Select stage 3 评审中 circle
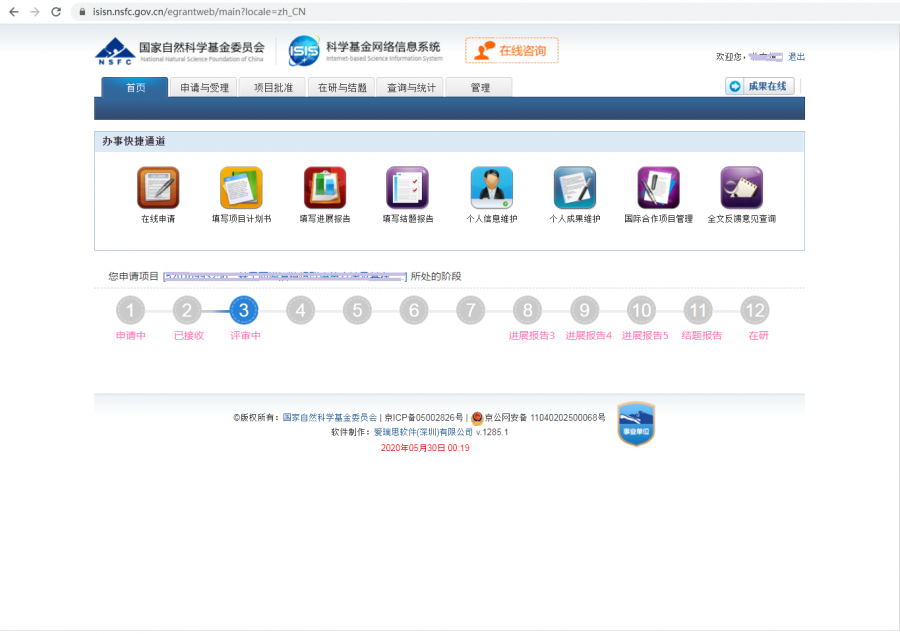 tap(244, 311)
